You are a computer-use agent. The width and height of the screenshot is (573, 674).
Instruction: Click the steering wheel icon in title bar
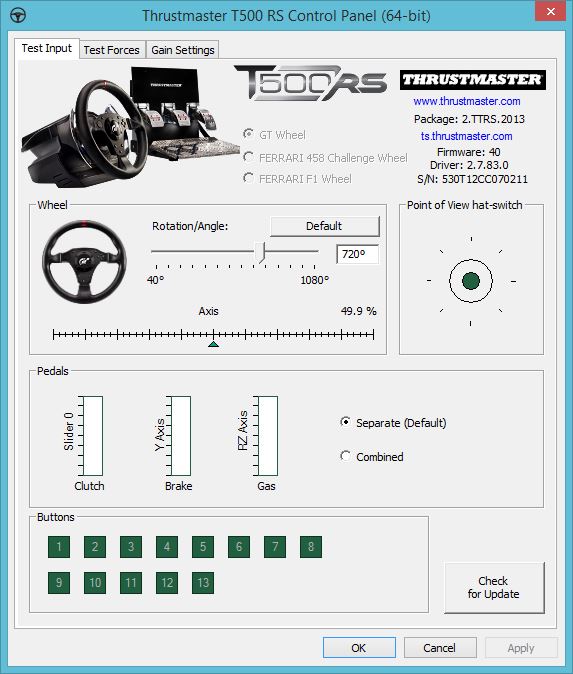[x=18, y=16]
